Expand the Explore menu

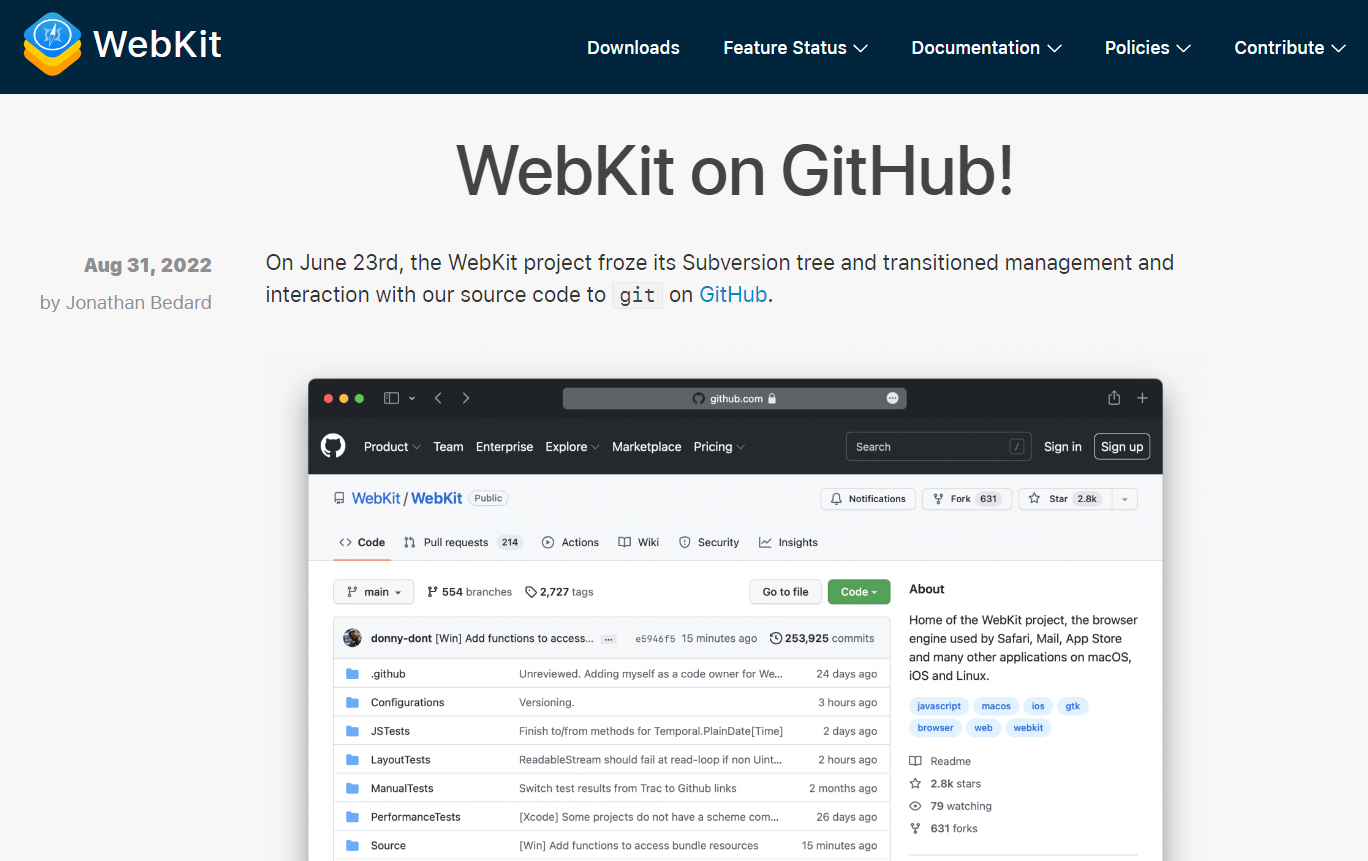pyautogui.click(x=572, y=447)
